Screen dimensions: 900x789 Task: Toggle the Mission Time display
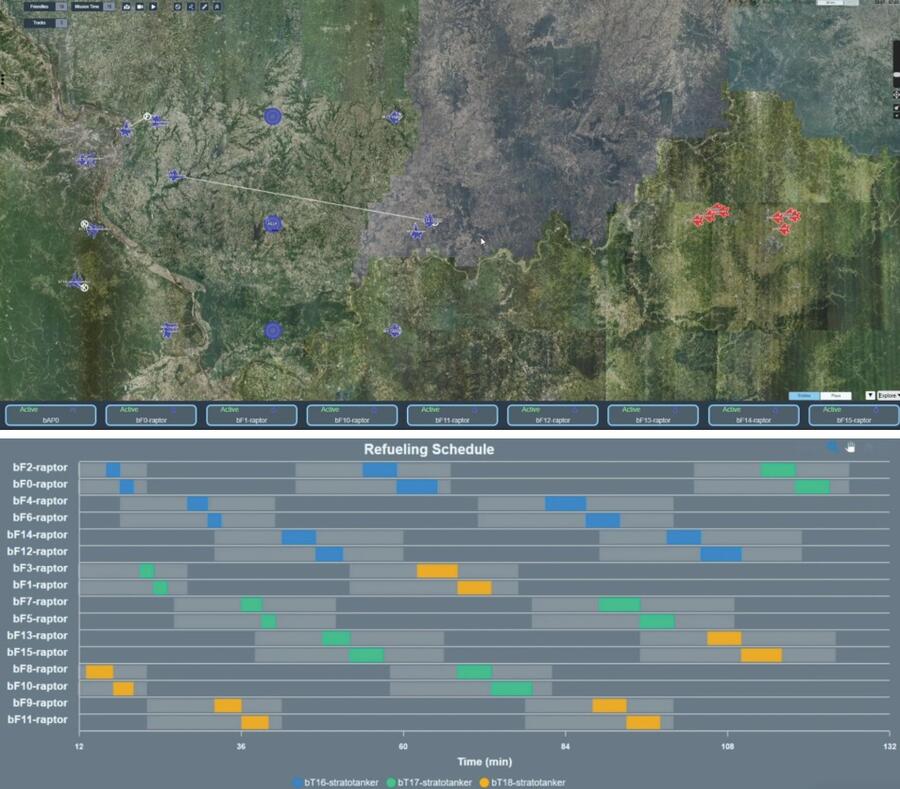point(87,7)
